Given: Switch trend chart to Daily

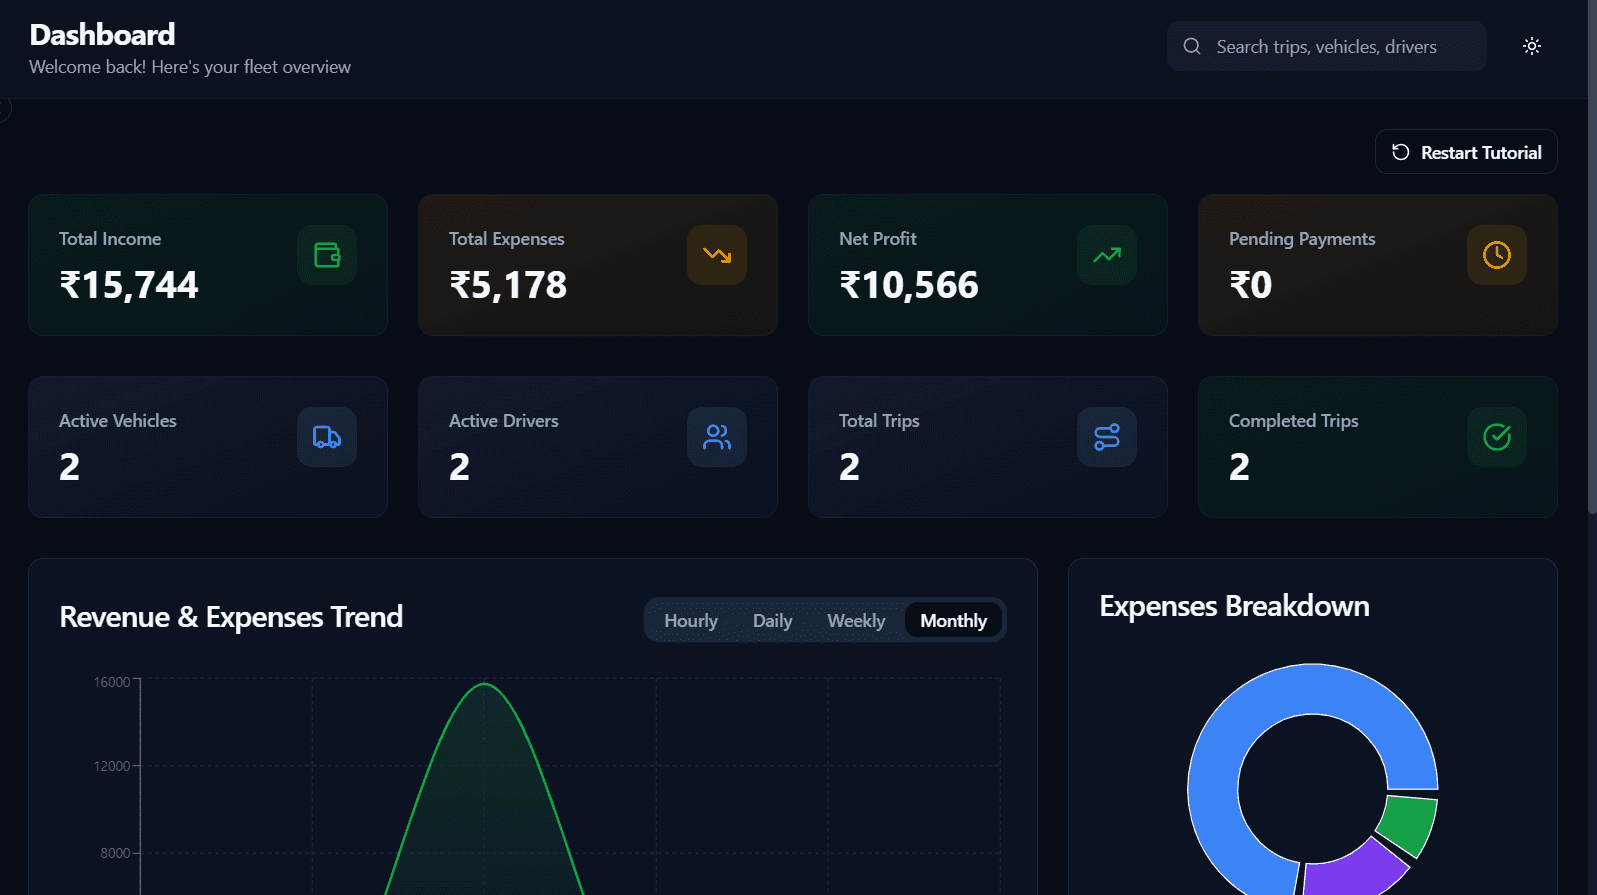Looking at the screenshot, I should (772, 620).
